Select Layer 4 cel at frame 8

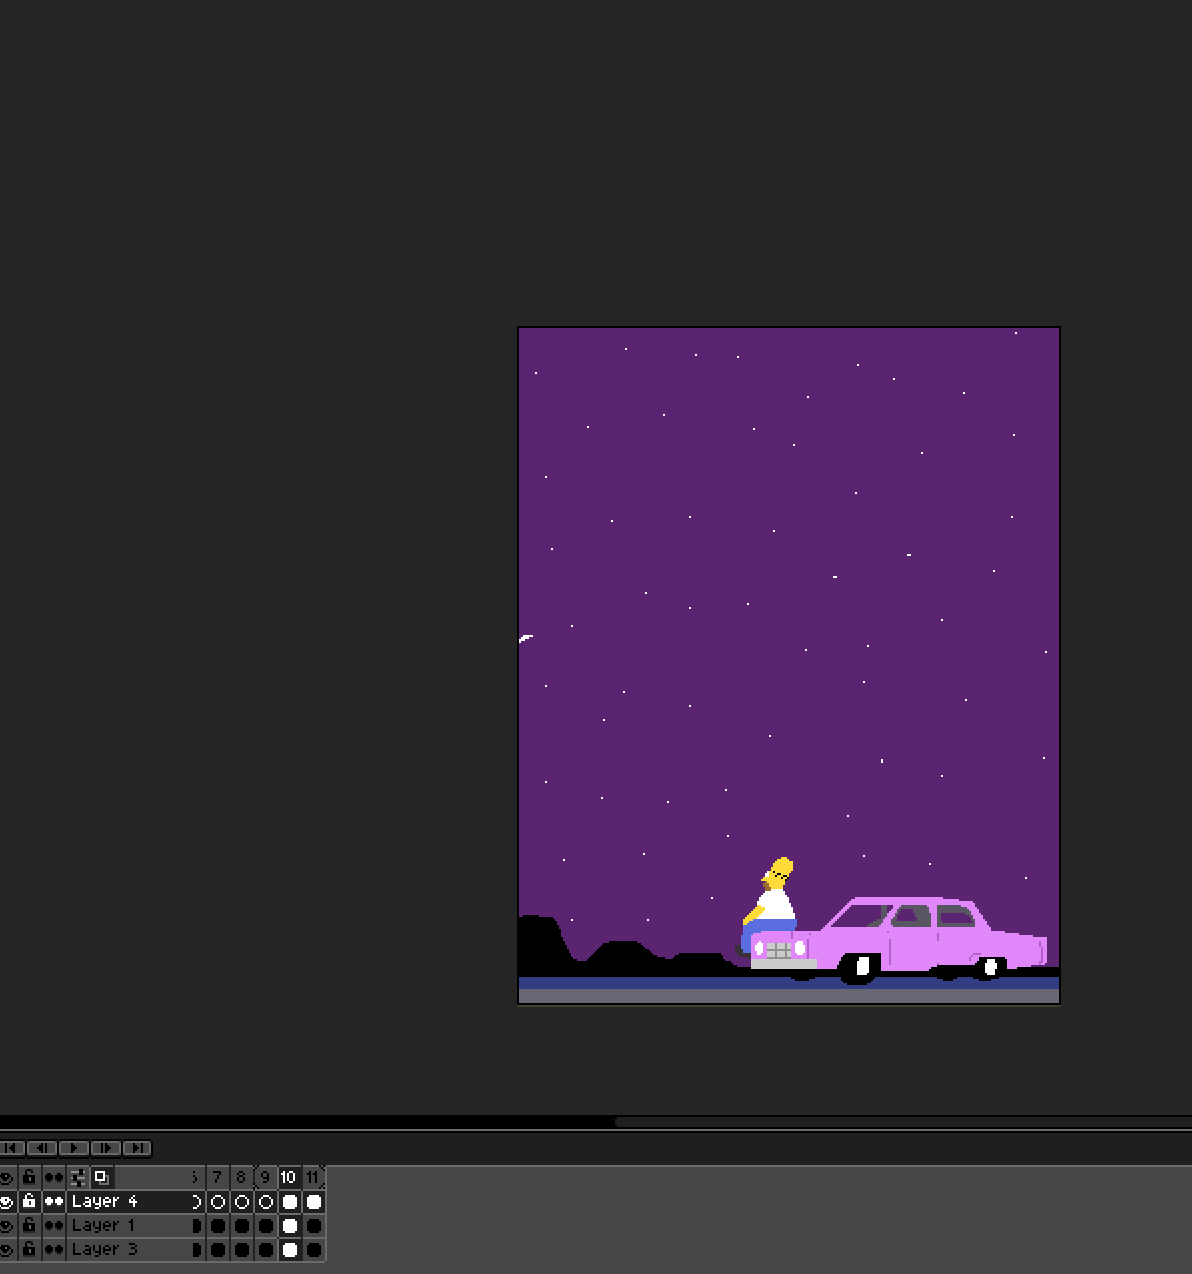coord(241,1201)
